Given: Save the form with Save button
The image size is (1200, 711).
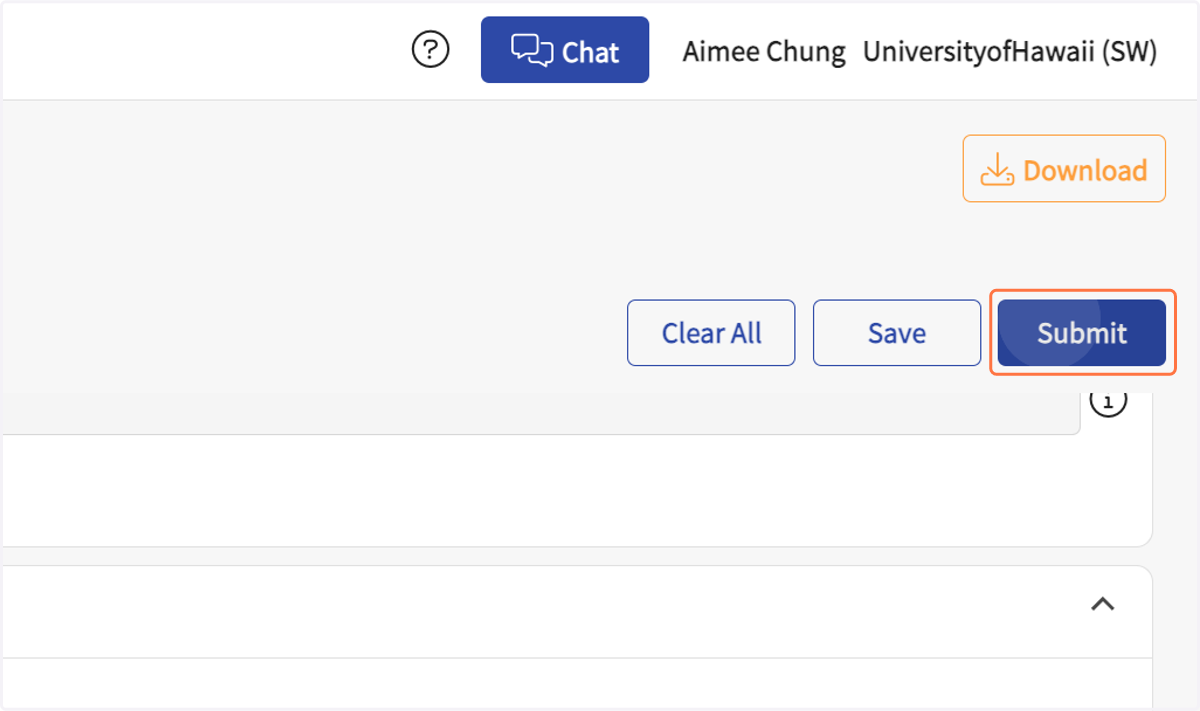Looking at the screenshot, I should (x=897, y=333).
